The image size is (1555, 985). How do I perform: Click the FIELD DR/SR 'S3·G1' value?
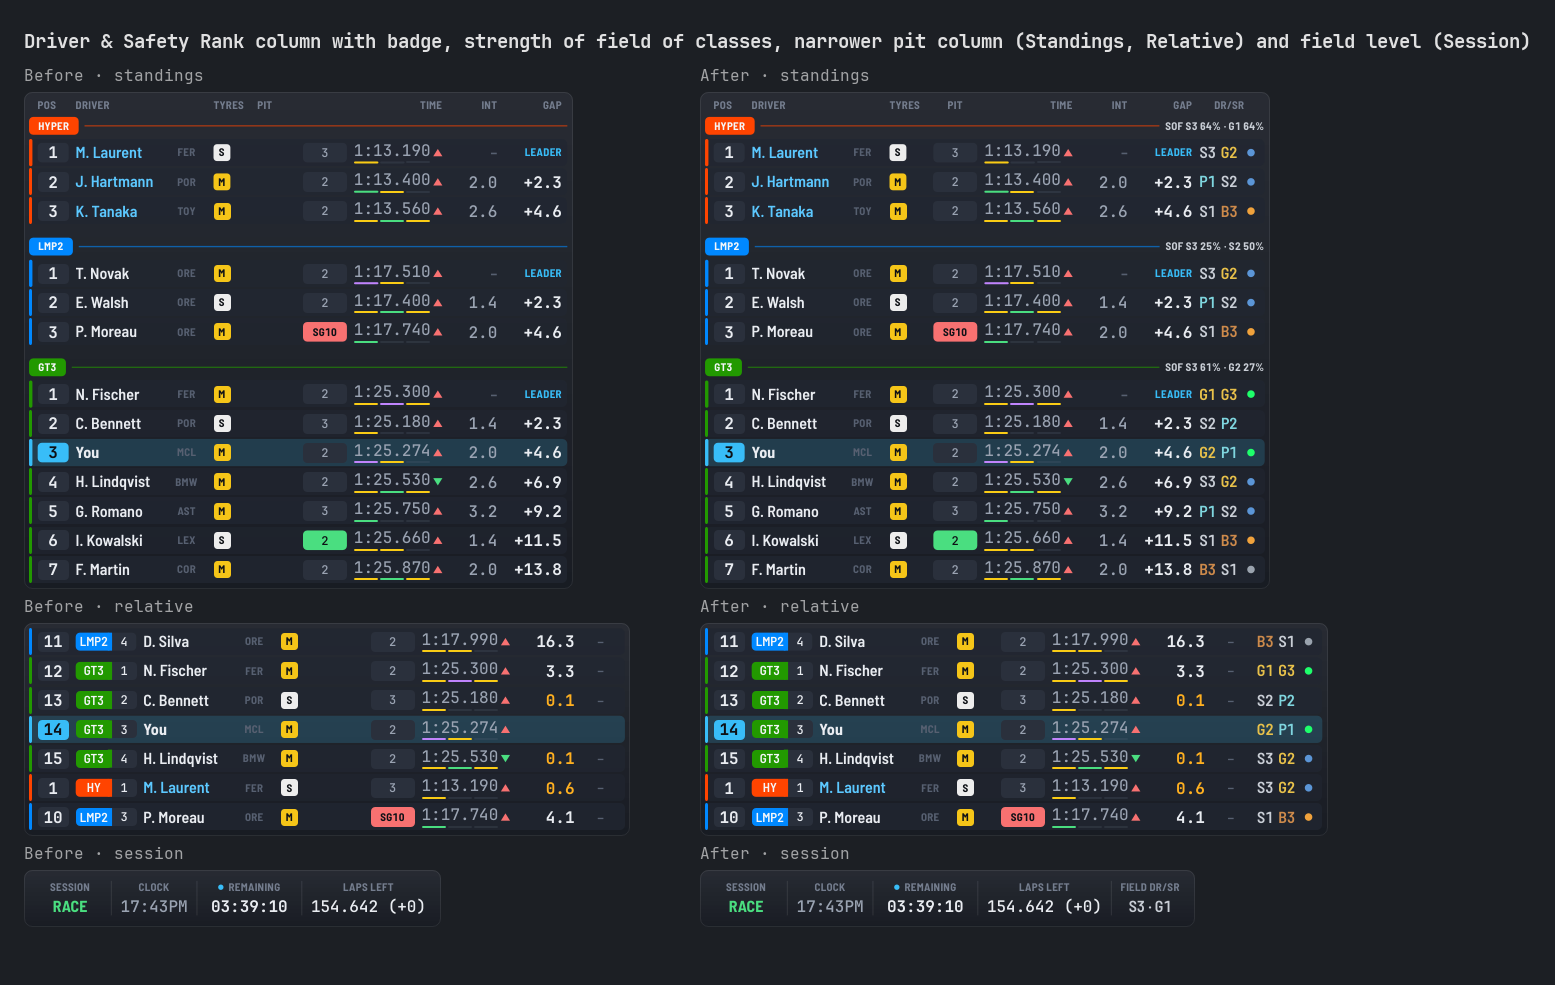(x=1150, y=907)
